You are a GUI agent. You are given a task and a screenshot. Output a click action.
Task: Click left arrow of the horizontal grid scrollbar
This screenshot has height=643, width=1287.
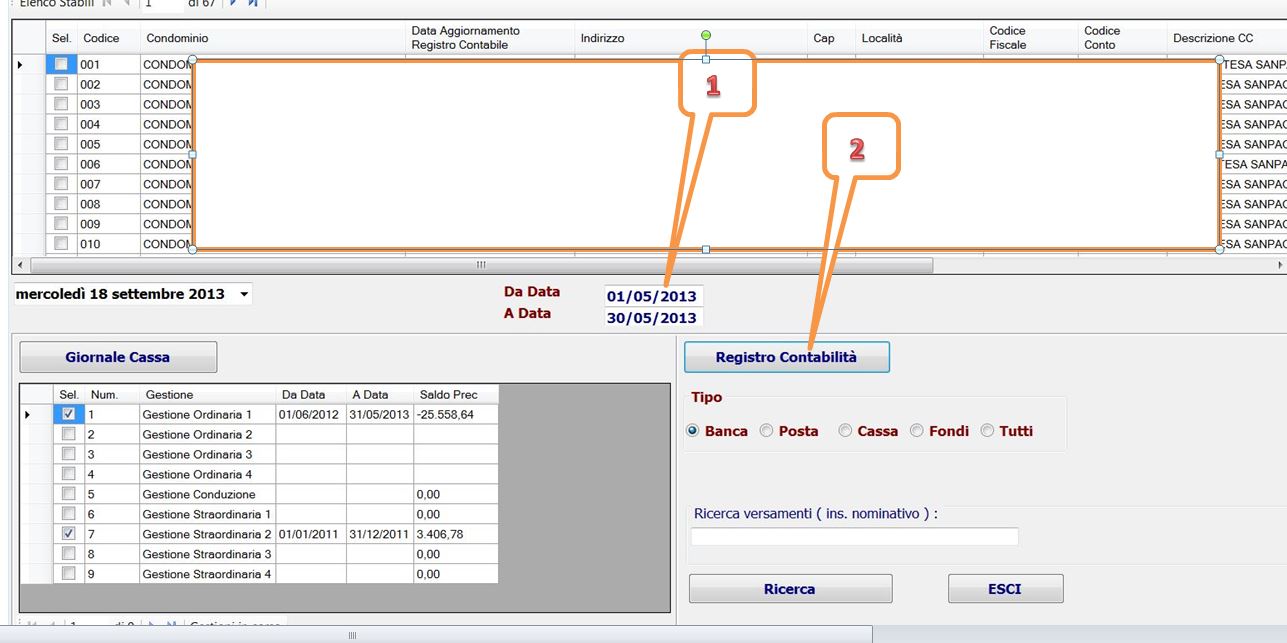pyautogui.click(x=19, y=265)
